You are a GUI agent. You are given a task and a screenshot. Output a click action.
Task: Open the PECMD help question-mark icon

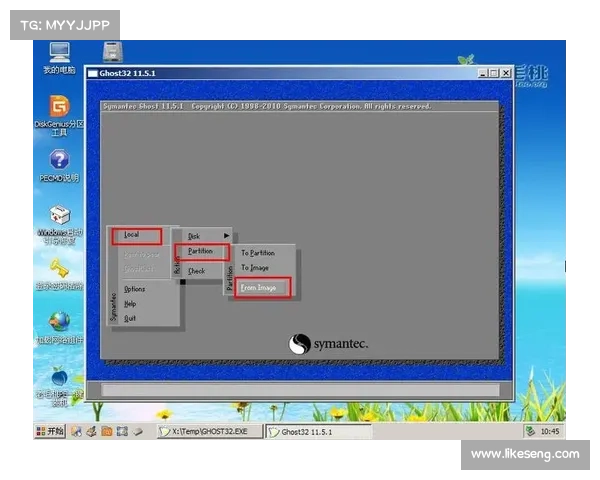(x=59, y=159)
